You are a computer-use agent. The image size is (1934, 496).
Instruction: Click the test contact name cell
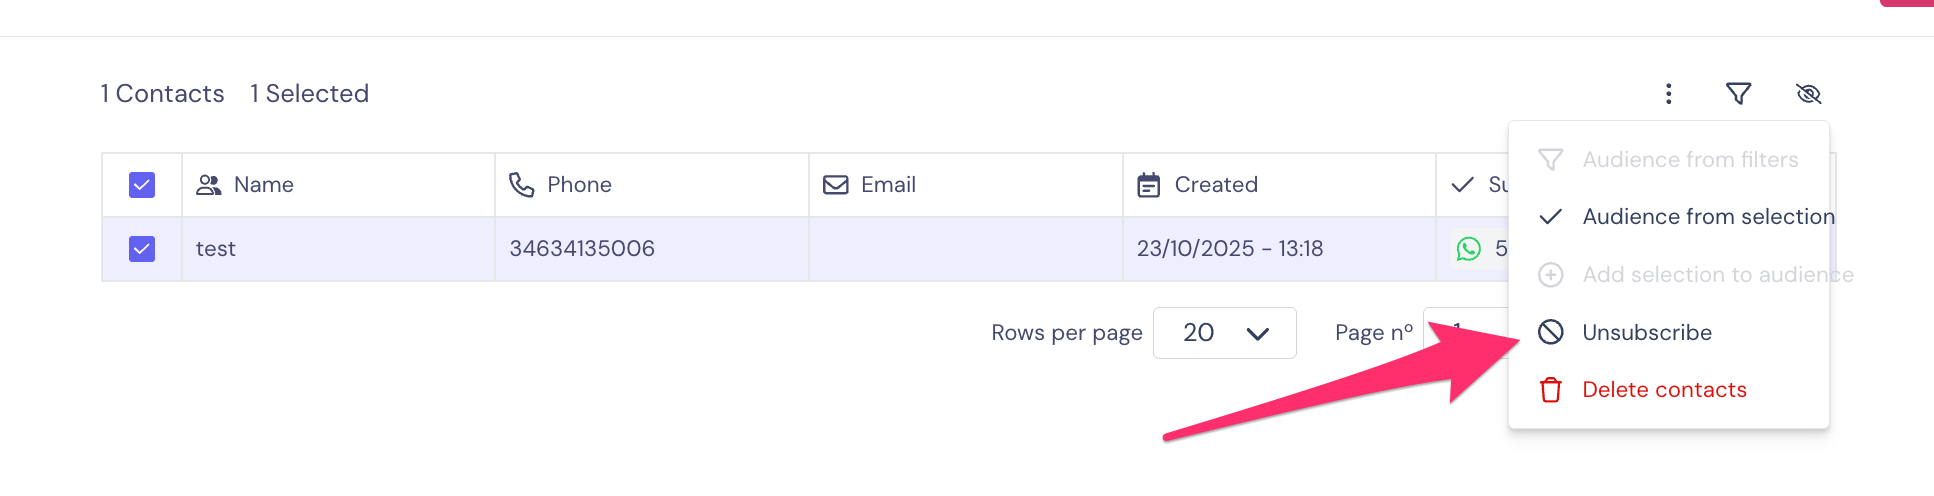click(216, 249)
